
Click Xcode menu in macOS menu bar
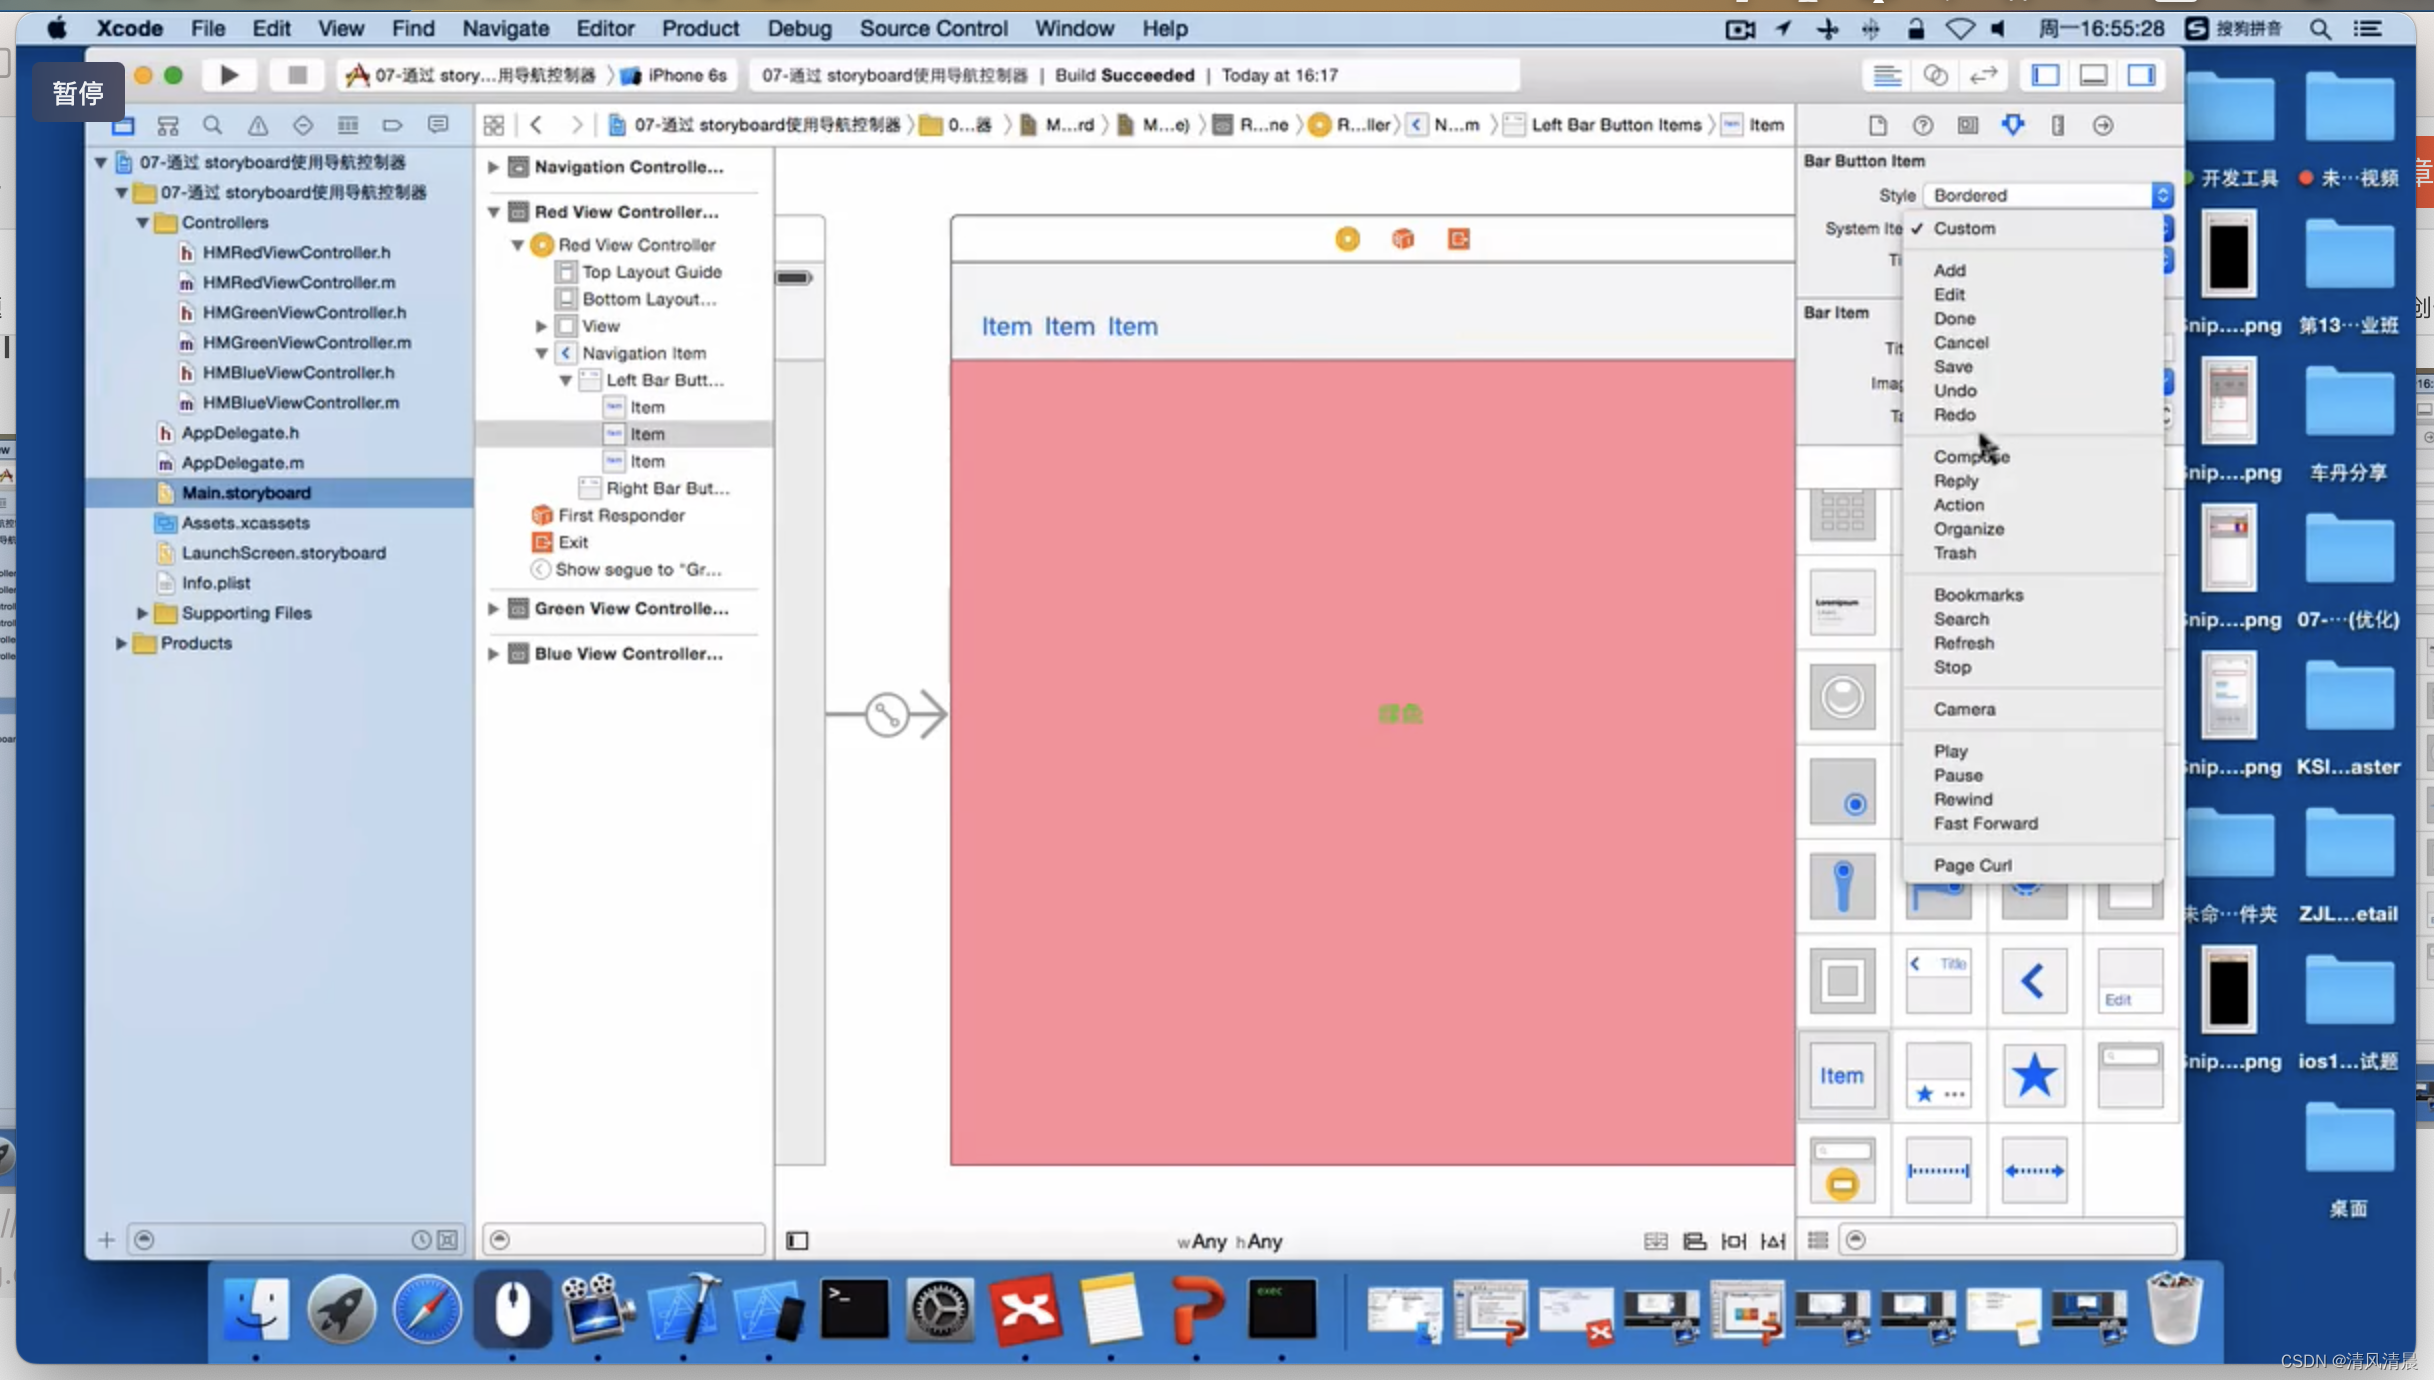pos(130,28)
